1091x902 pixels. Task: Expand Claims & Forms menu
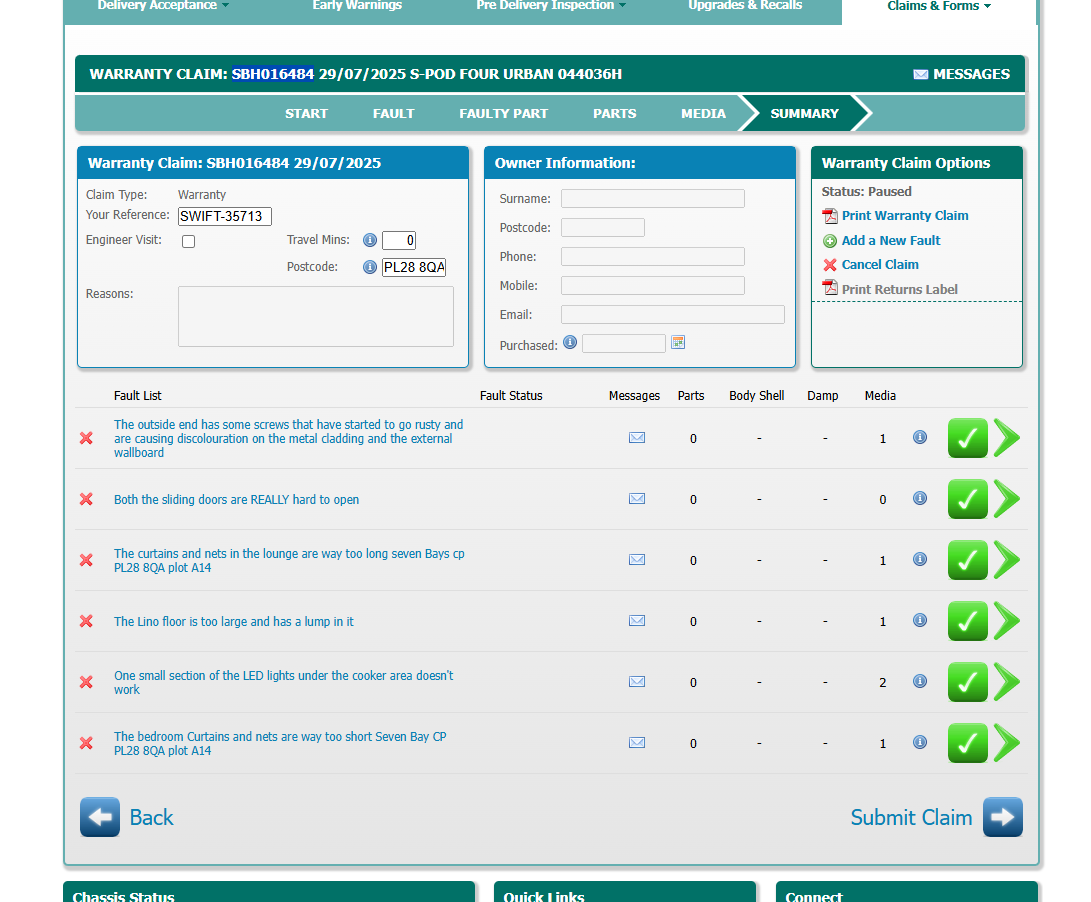point(939,6)
